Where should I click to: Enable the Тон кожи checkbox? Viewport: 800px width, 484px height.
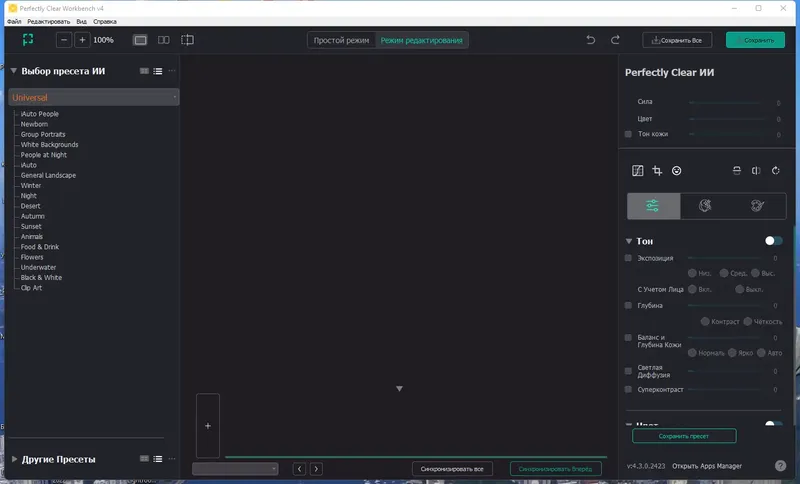(x=628, y=134)
